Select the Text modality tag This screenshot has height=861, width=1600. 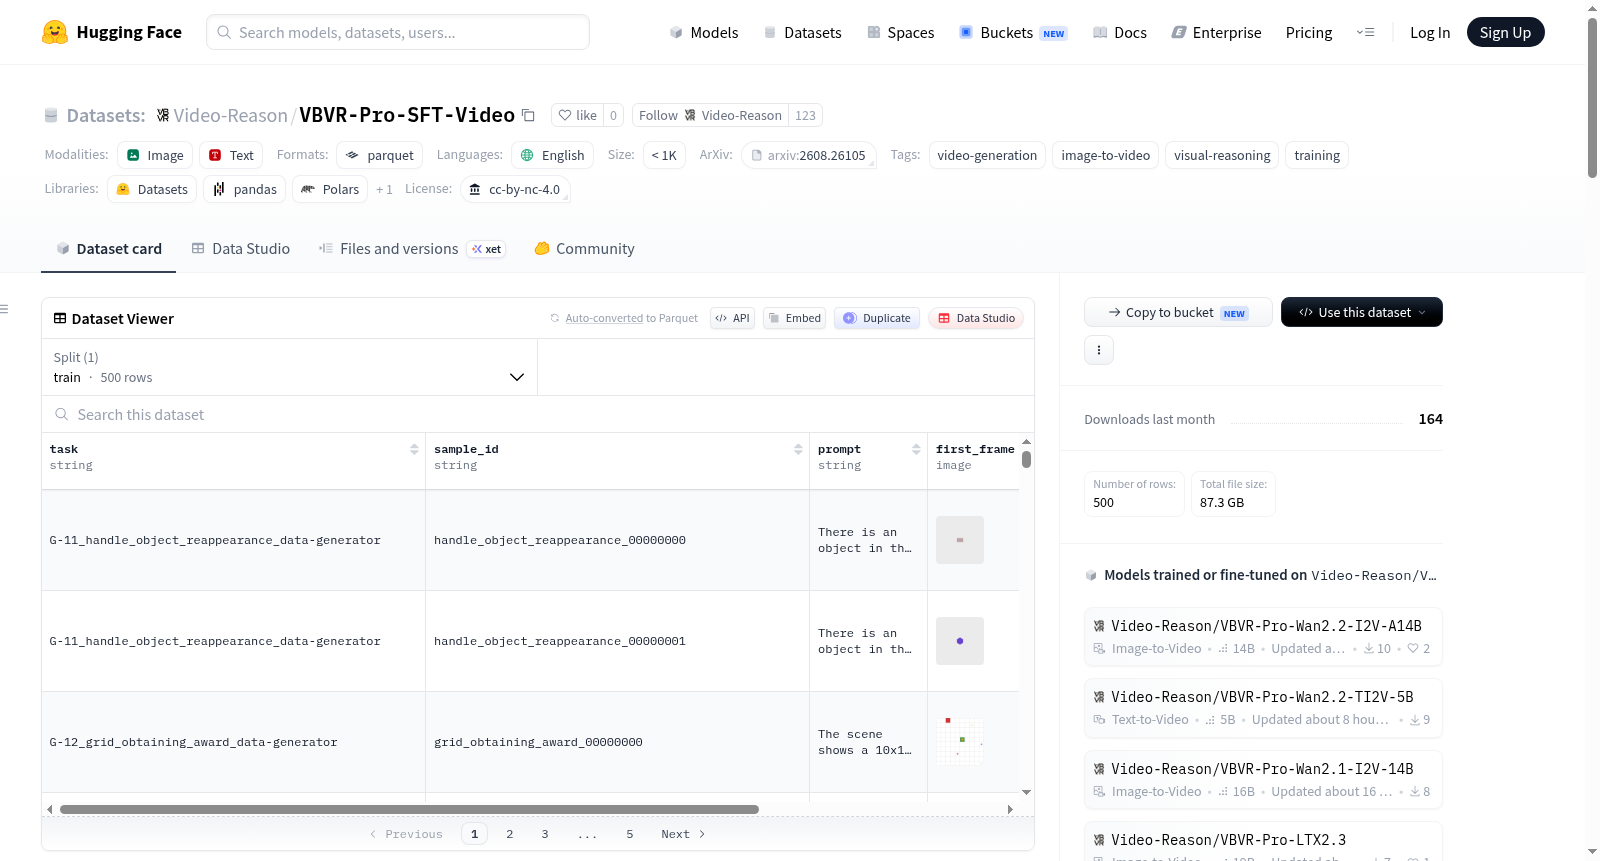[231, 155]
